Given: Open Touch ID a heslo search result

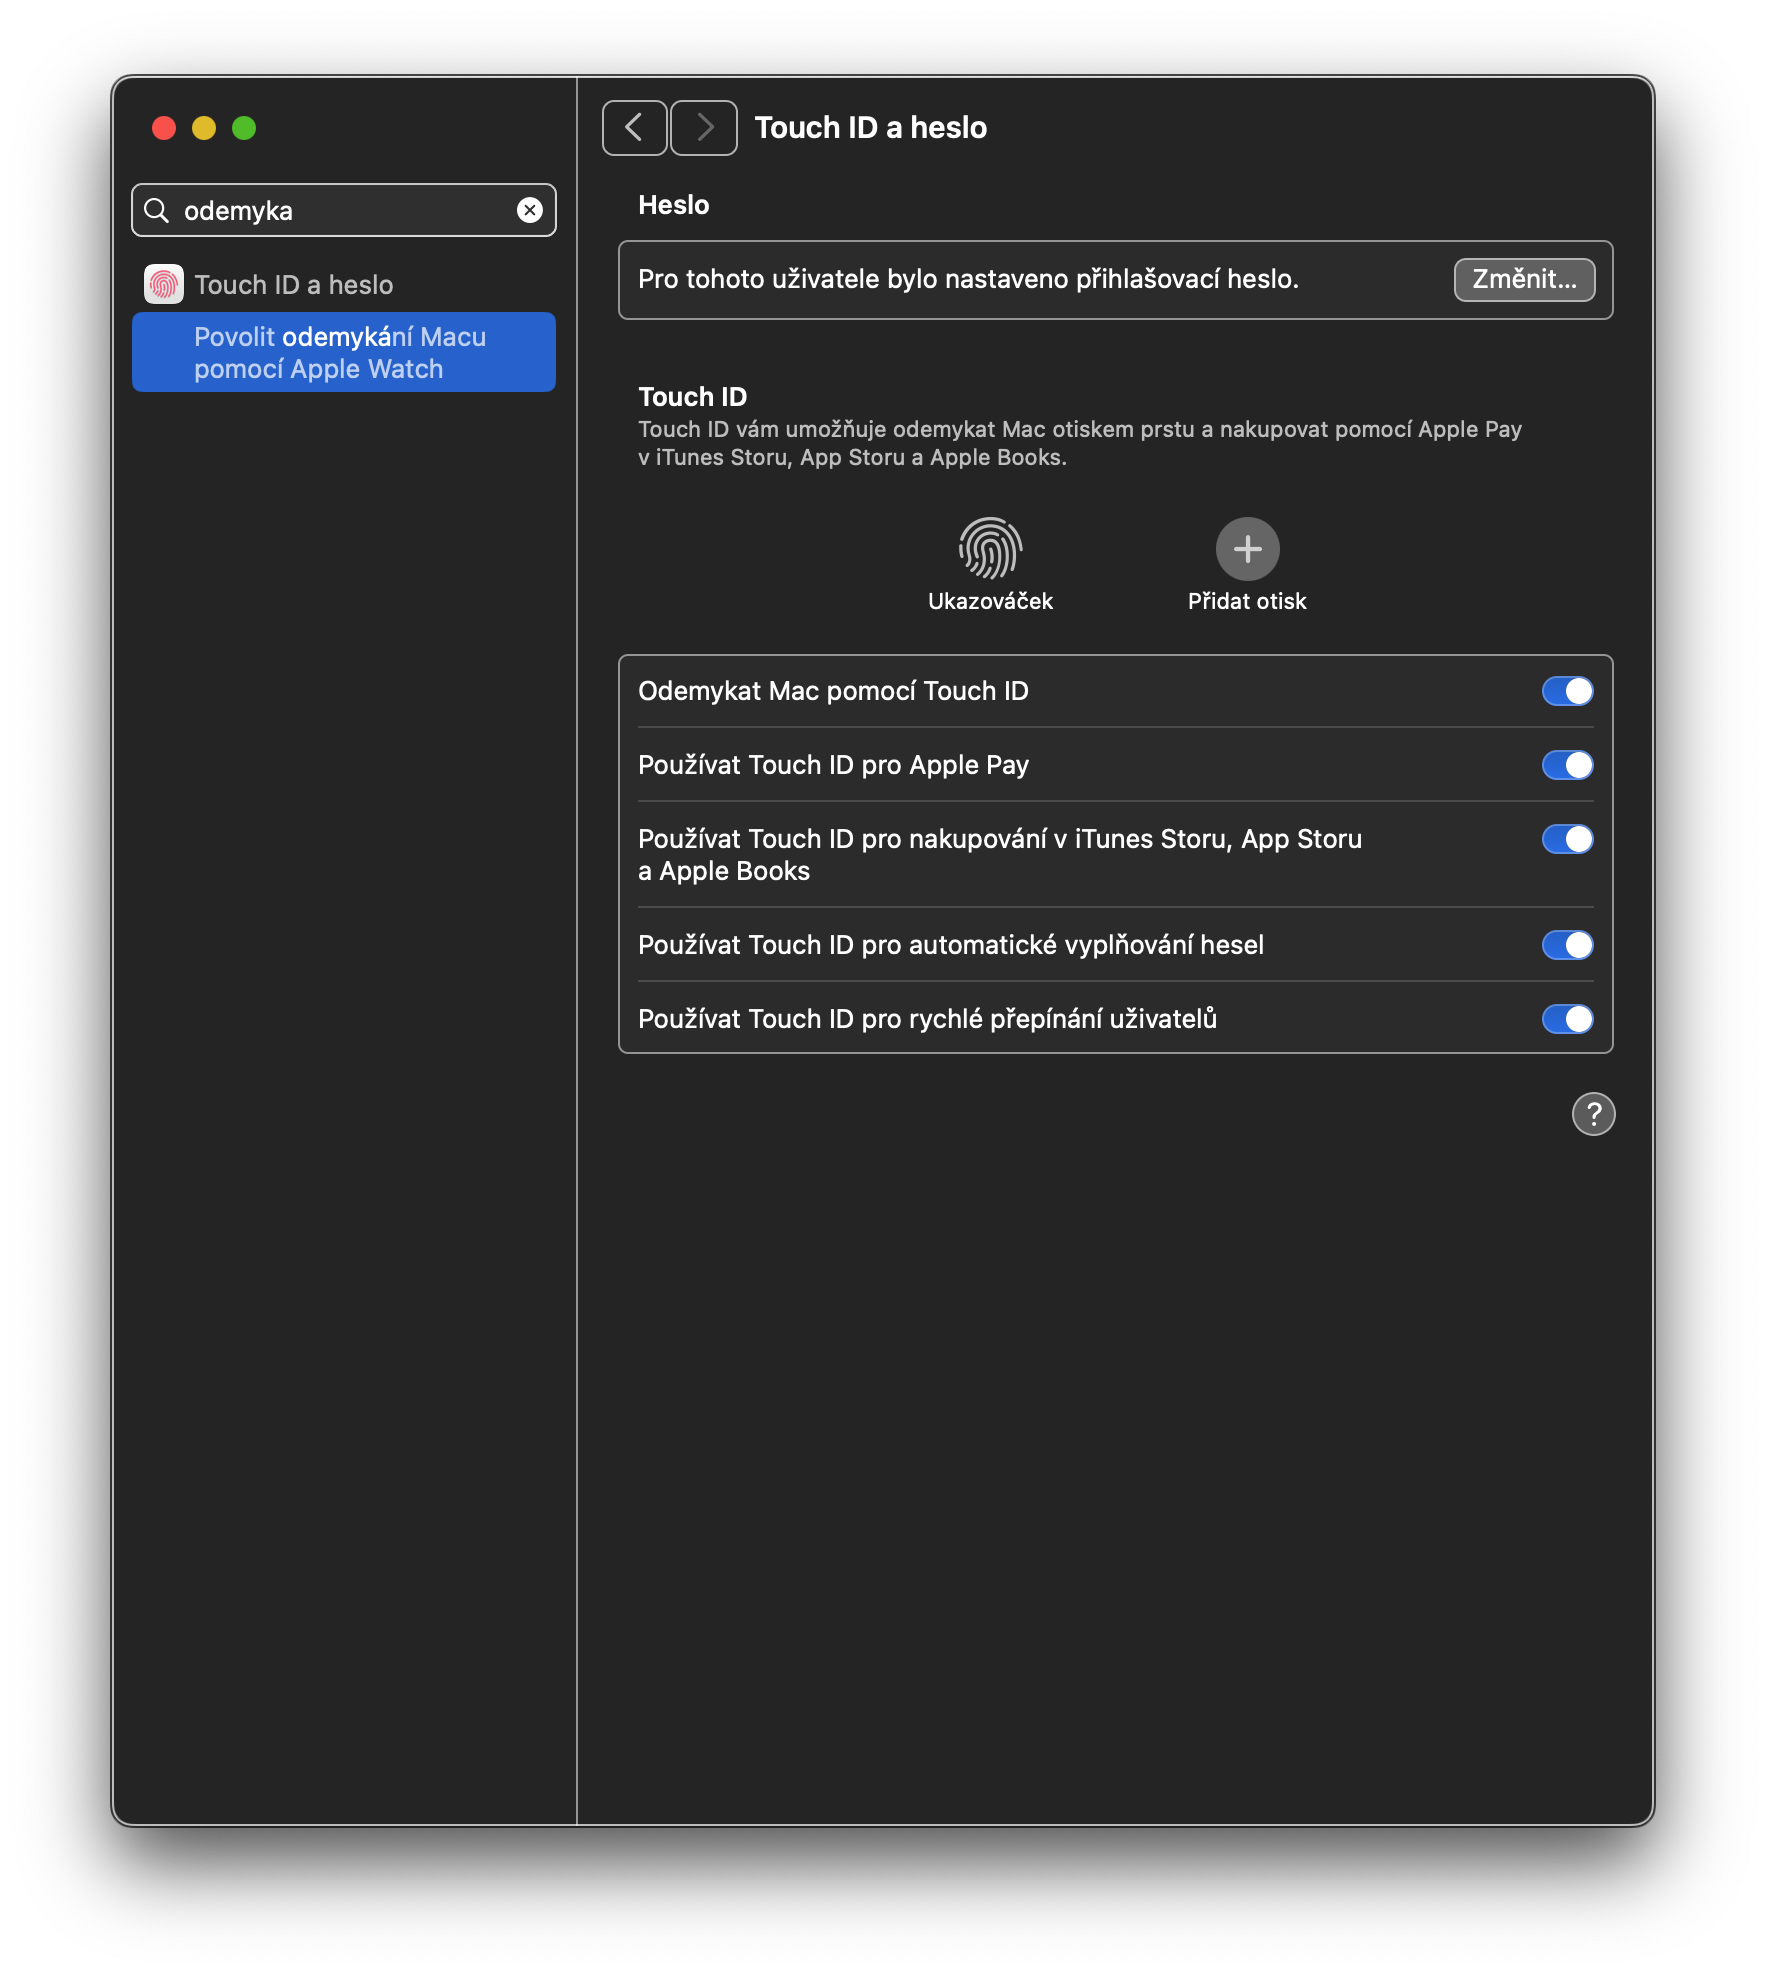Looking at the screenshot, I should [294, 285].
